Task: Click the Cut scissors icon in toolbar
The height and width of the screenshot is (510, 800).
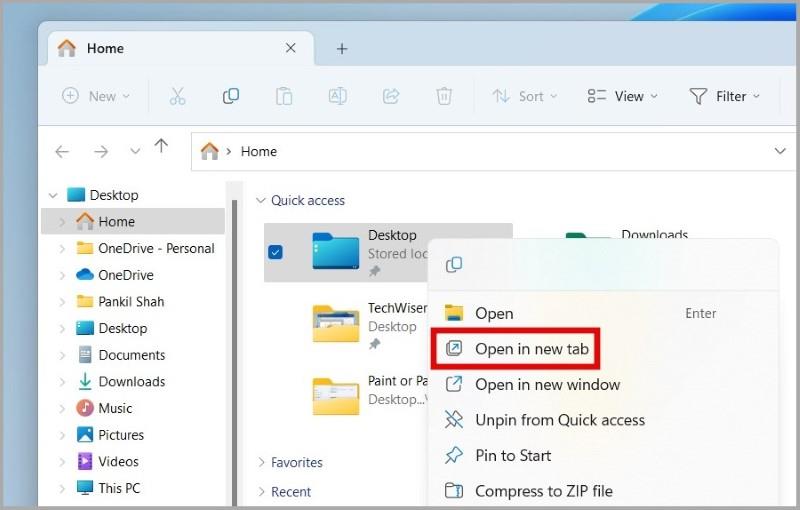Action: coord(177,96)
